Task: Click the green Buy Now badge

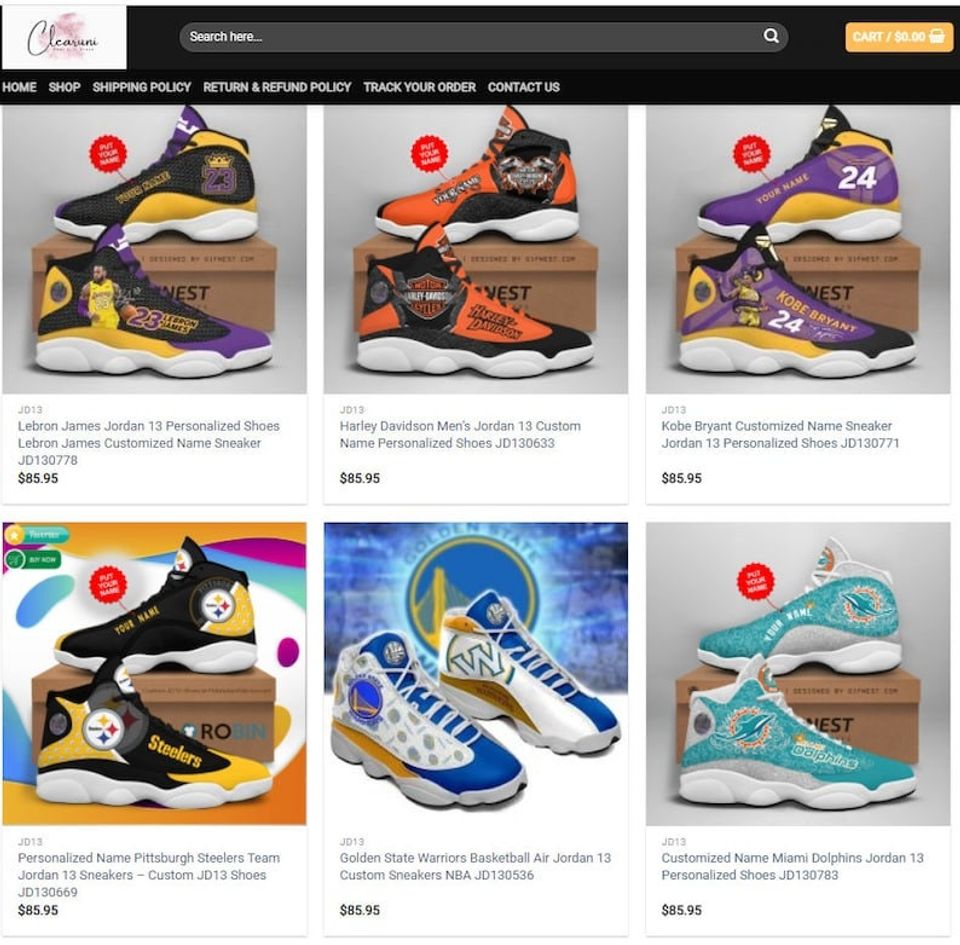Action: (x=33, y=559)
